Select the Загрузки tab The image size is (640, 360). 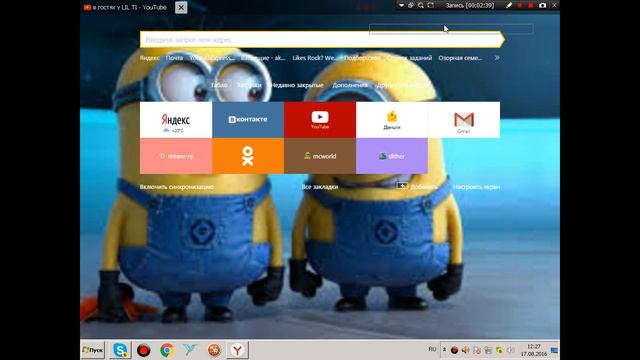coord(249,85)
